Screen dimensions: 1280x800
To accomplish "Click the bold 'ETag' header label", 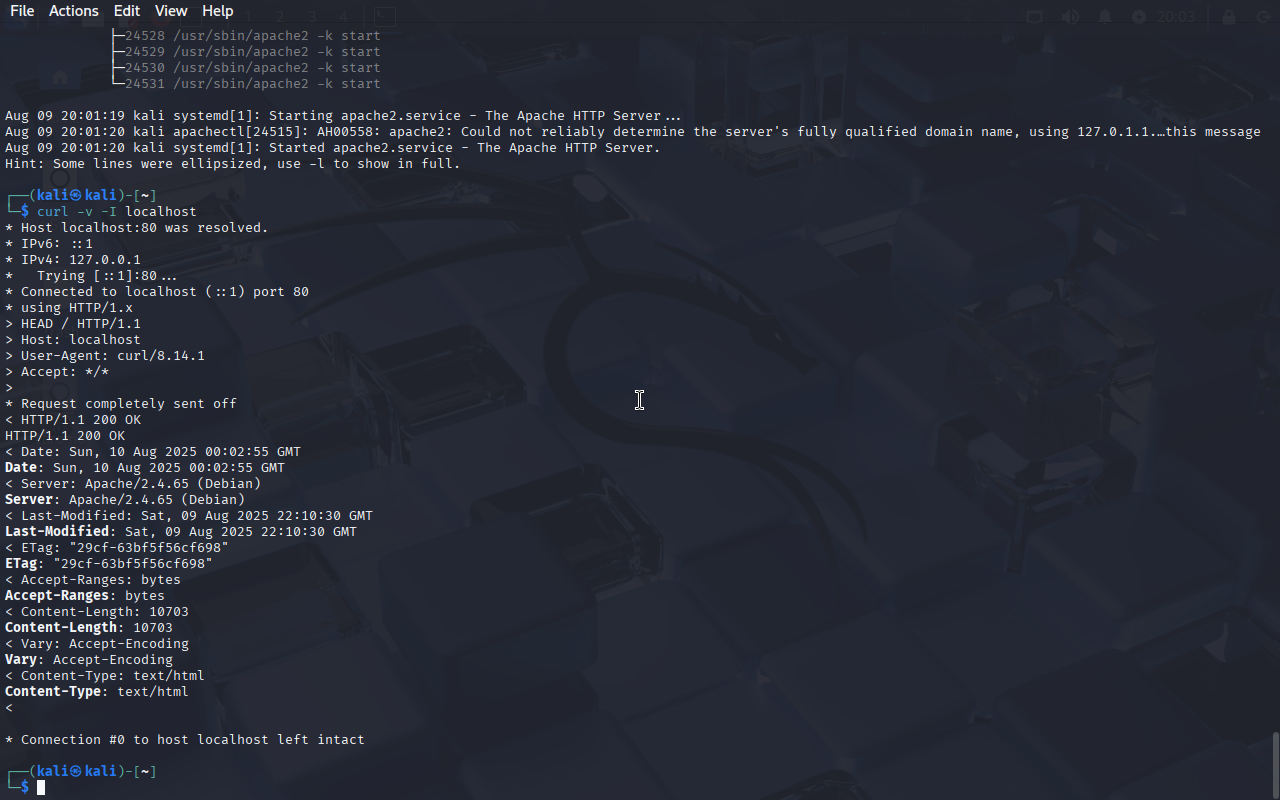I will [x=21, y=564].
